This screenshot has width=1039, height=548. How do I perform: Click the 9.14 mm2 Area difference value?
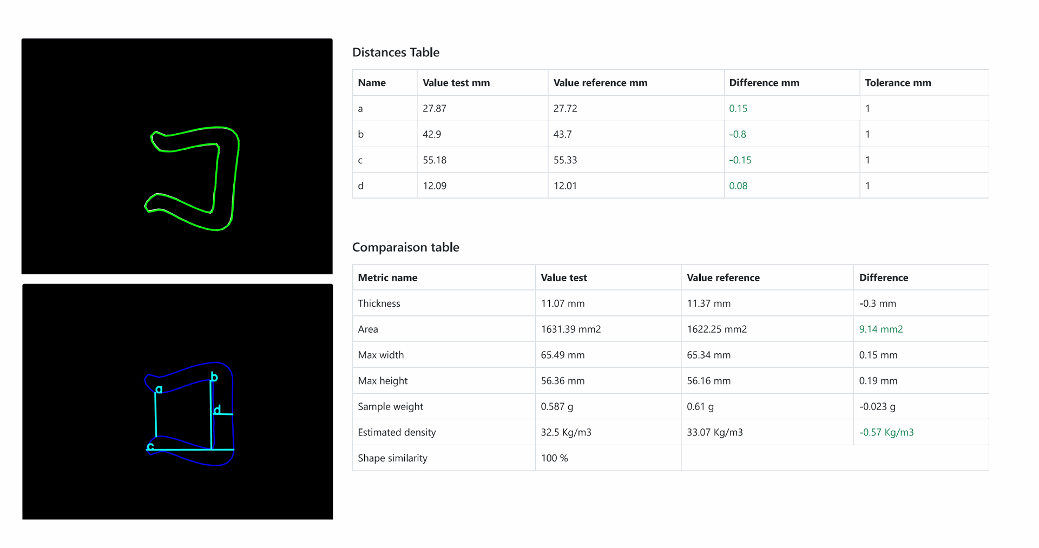click(881, 329)
